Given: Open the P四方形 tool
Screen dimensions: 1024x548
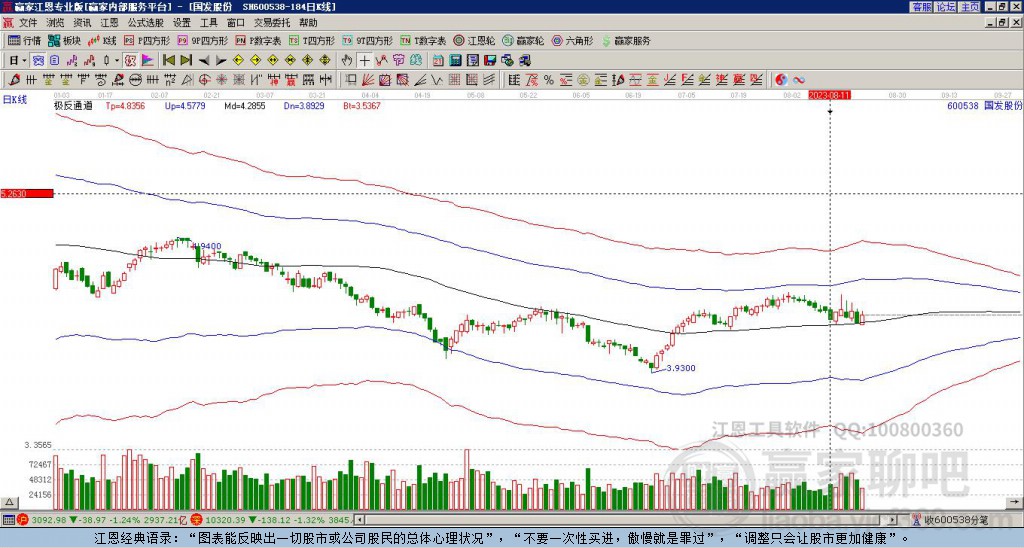Looking at the screenshot, I should [146, 40].
